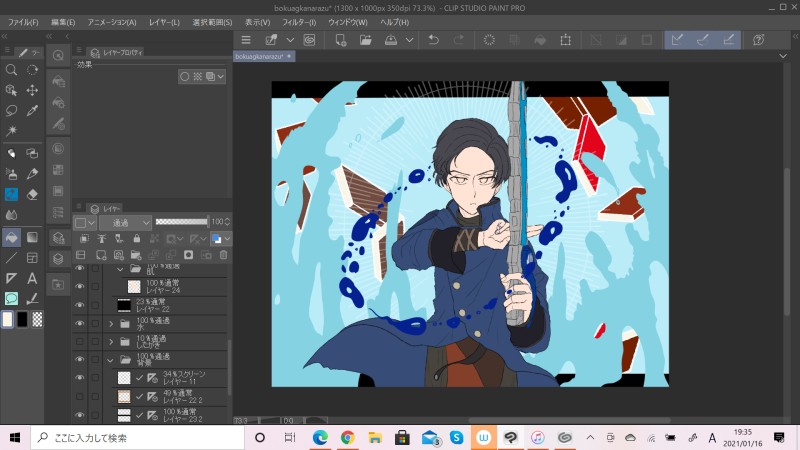Open the layer color blue-square dropdown
This screenshot has width=800, height=450.
pos(221,238)
